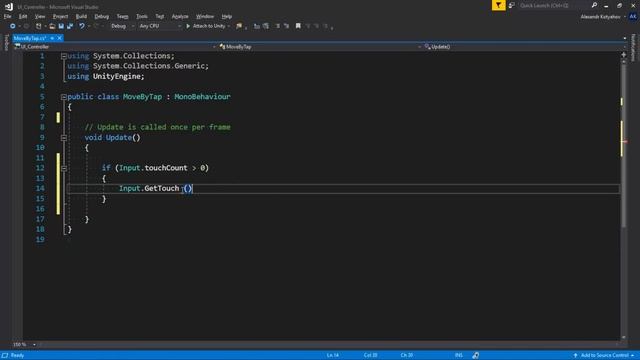Click the Alexandr account name
The height and width of the screenshot is (360, 640).
[x=600, y=17]
